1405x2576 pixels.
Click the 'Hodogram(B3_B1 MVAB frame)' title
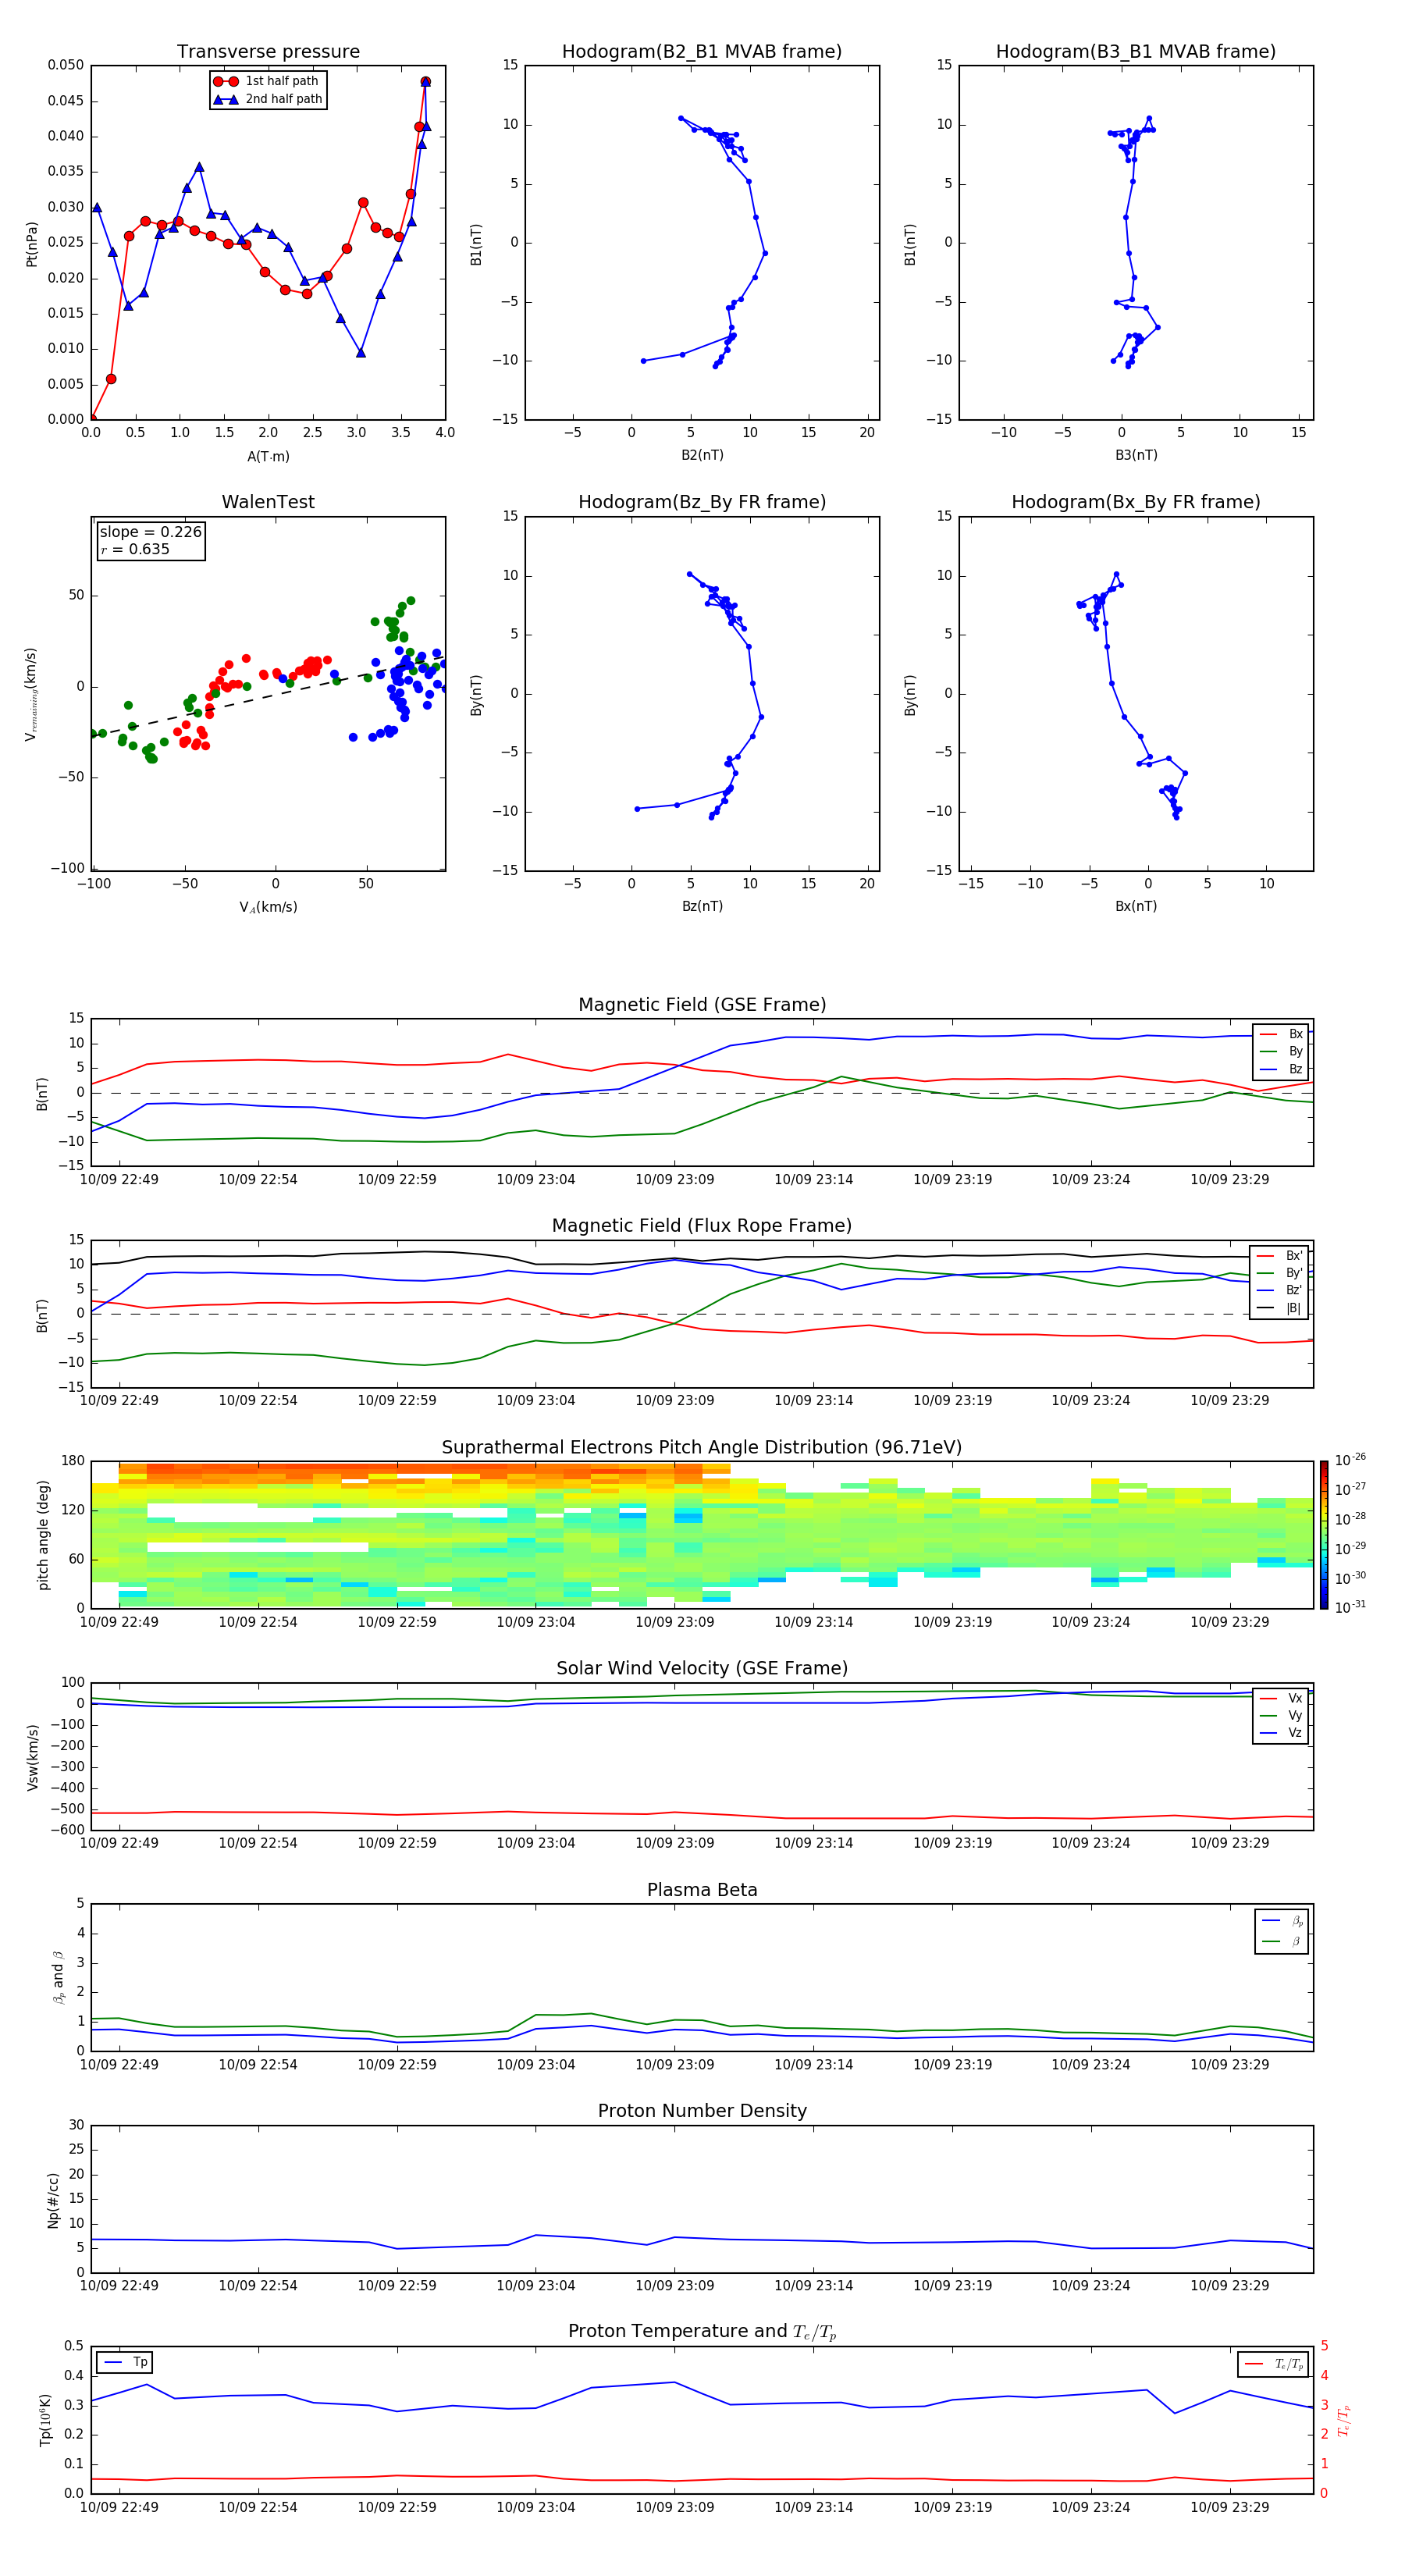(1136, 52)
